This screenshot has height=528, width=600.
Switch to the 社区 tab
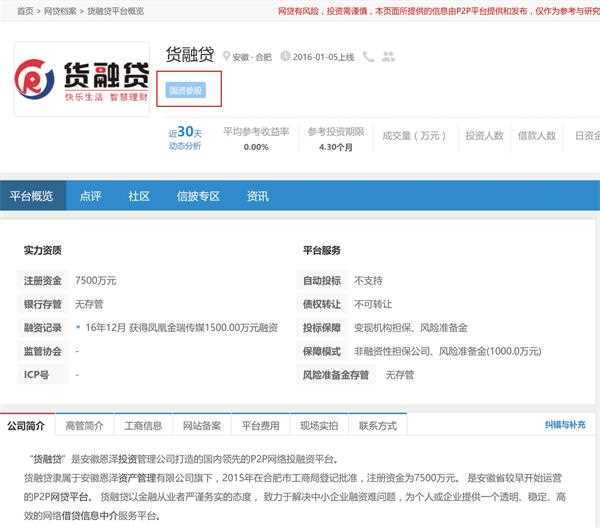pos(139,196)
